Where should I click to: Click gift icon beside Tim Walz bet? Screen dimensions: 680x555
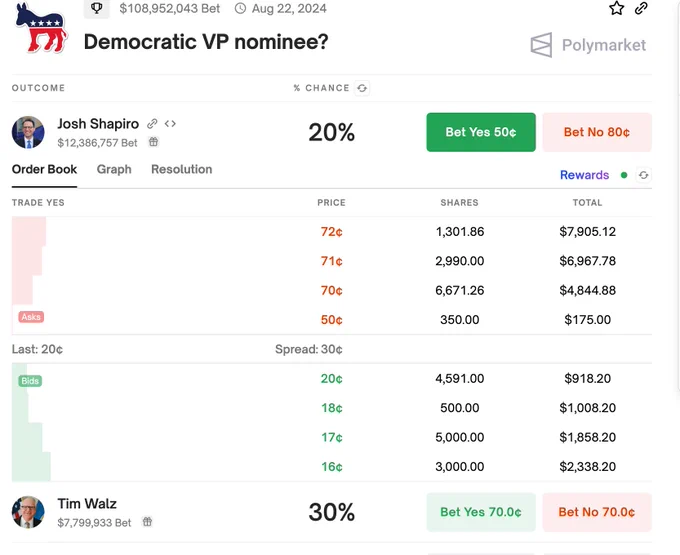coord(147,522)
